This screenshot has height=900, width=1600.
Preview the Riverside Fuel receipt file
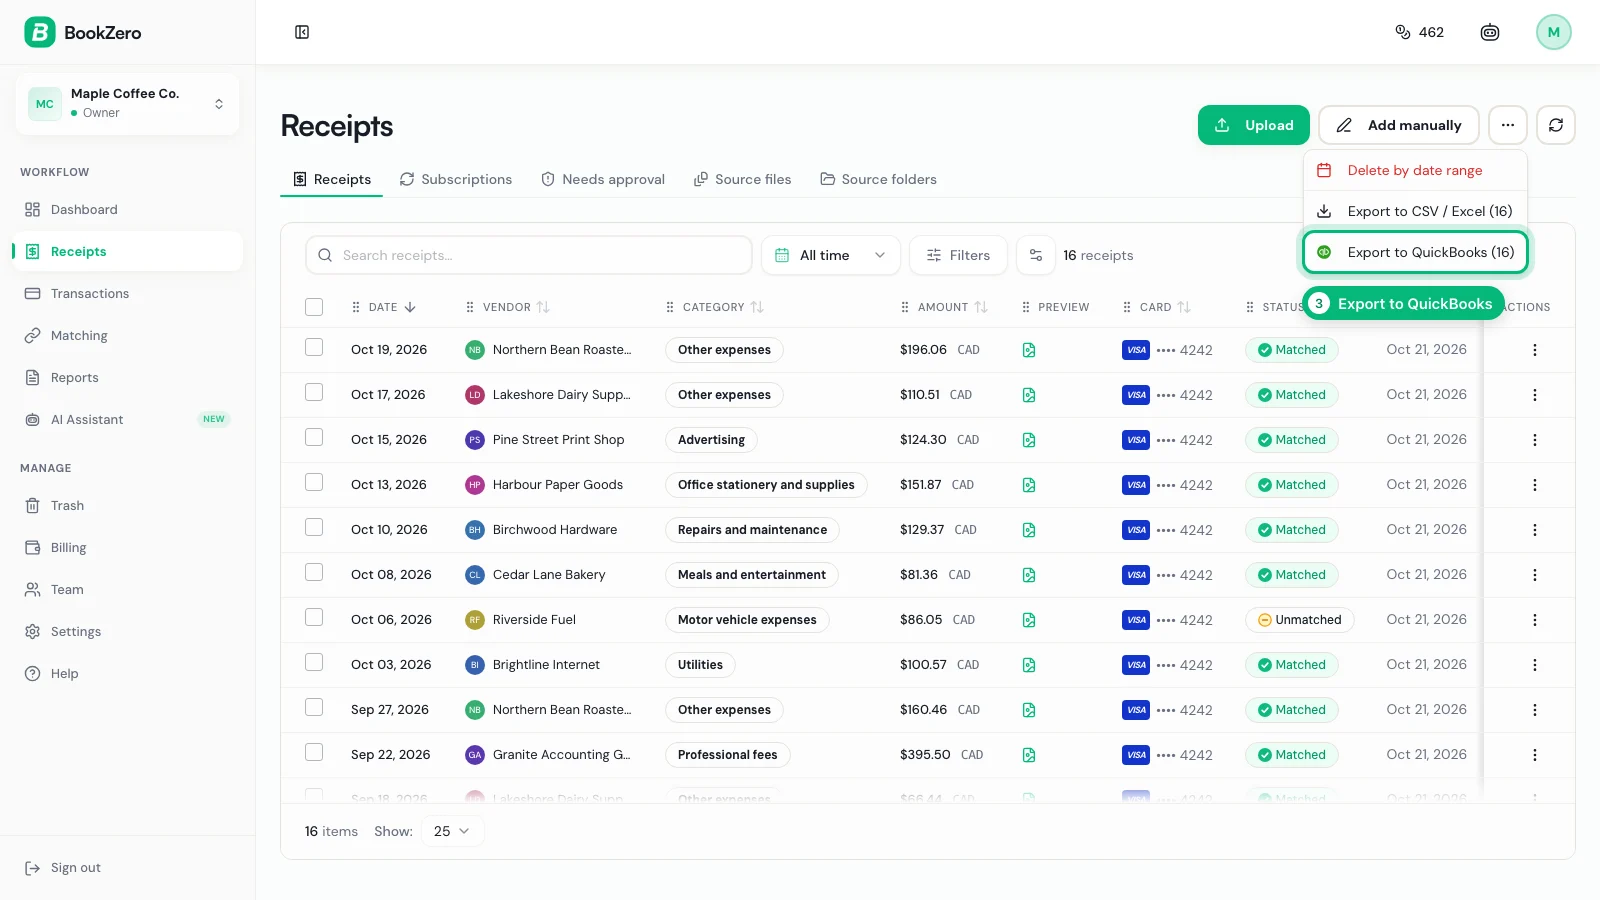1029,620
